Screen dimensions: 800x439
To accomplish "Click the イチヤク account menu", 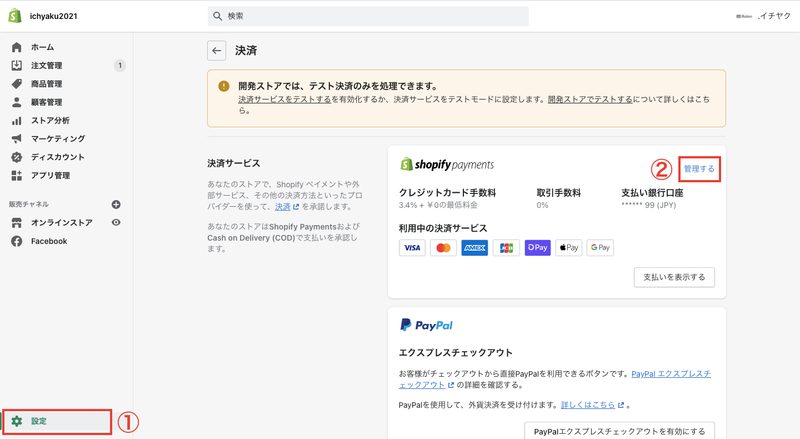I will click(763, 16).
